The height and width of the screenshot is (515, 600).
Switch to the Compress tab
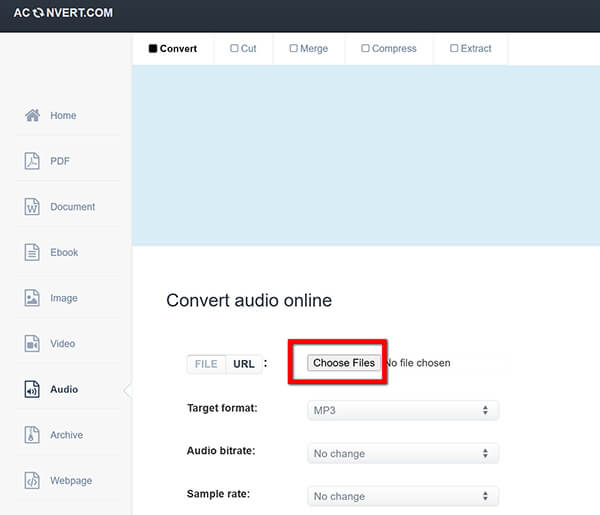[x=389, y=49]
